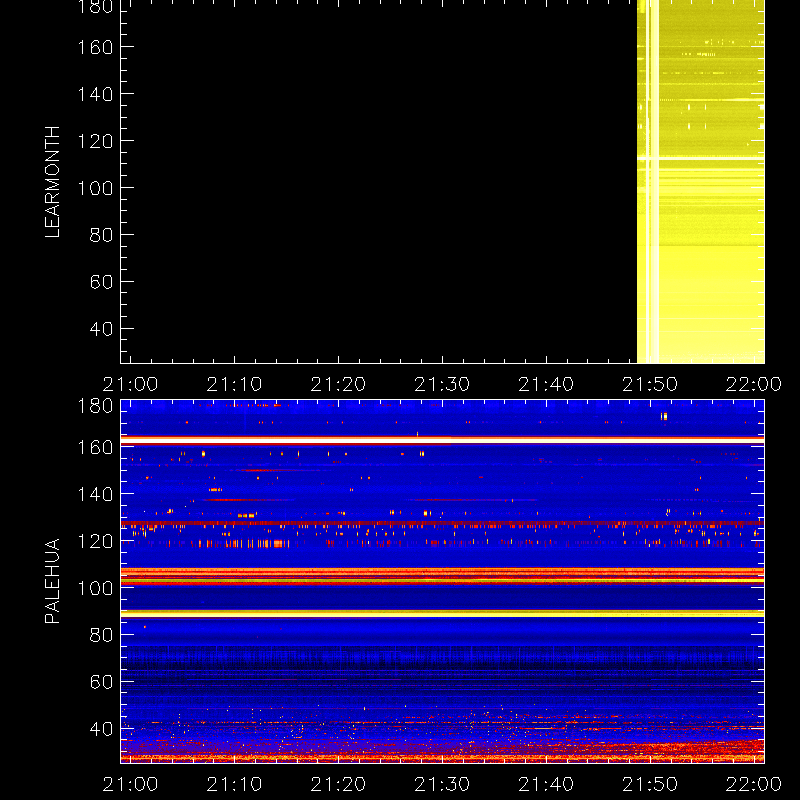Click 21:00 time label under Learmonth plot
This screenshot has height=800, width=800.
pos(130,384)
